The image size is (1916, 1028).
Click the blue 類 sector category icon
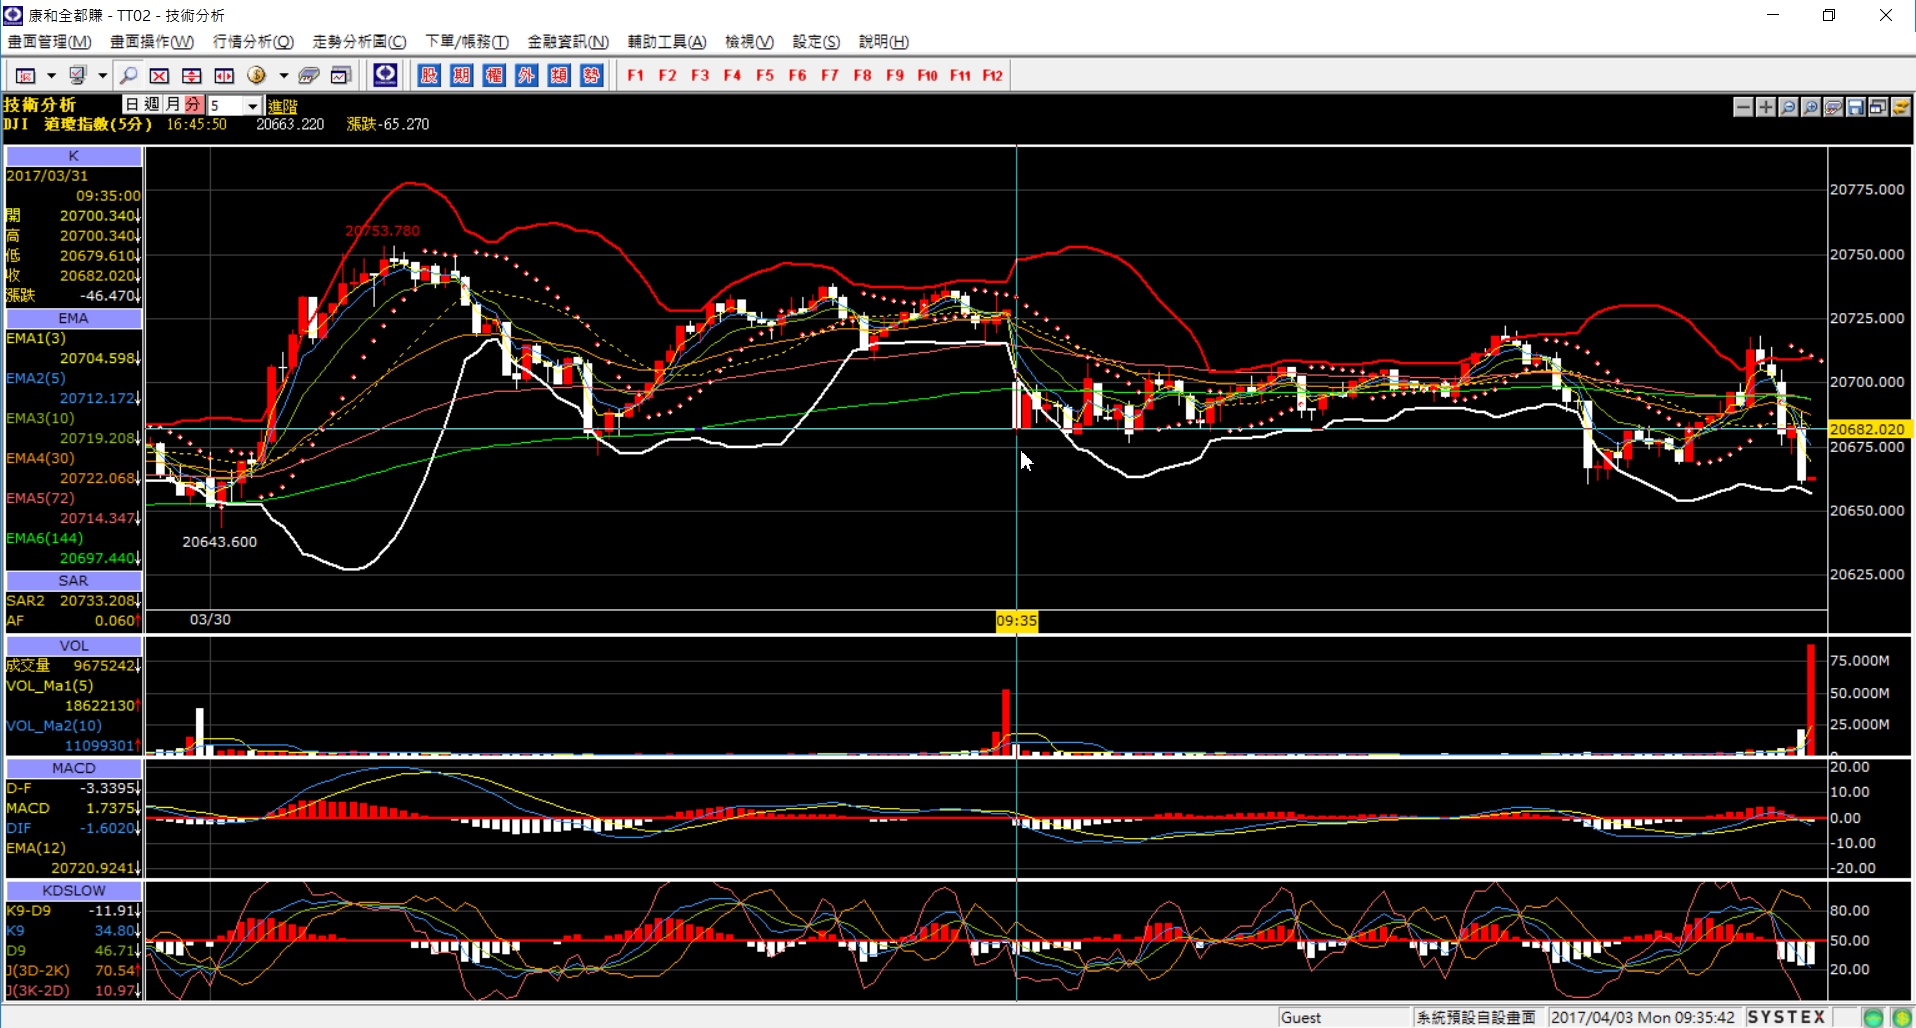coord(559,75)
